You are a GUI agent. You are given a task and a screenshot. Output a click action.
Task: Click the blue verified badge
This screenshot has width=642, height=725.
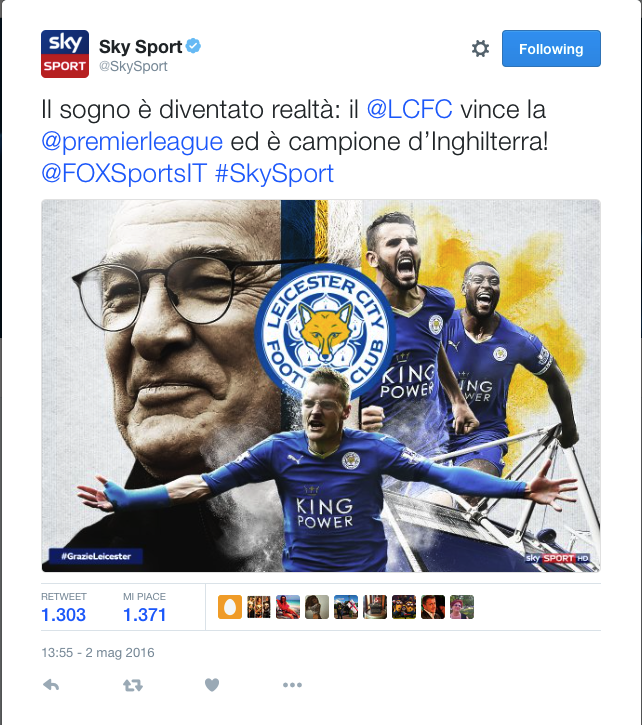pos(193,46)
